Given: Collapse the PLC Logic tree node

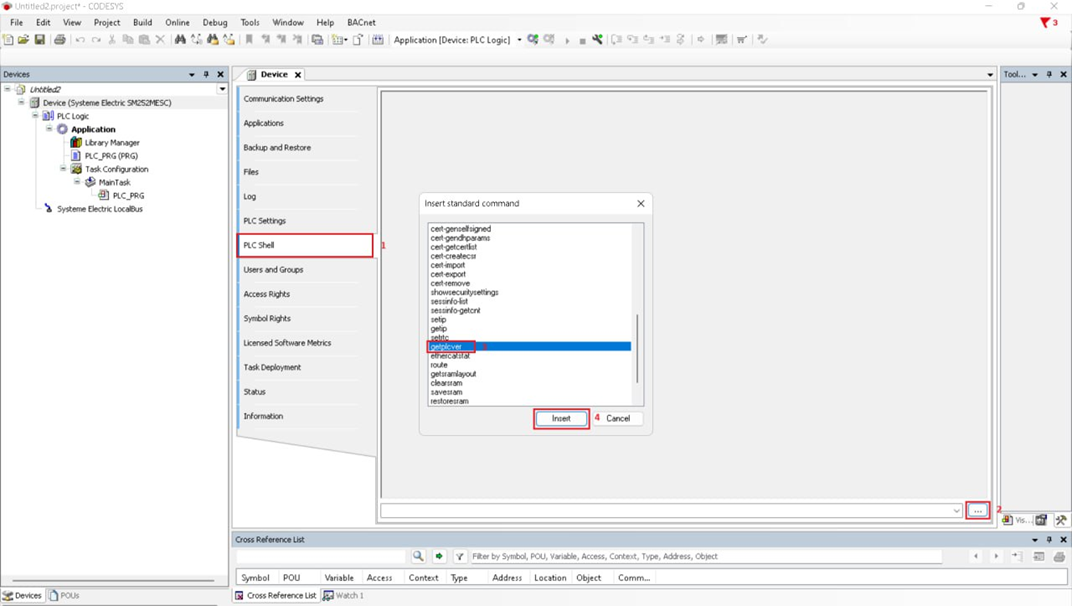Looking at the screenshot, I should pos(35,116).
